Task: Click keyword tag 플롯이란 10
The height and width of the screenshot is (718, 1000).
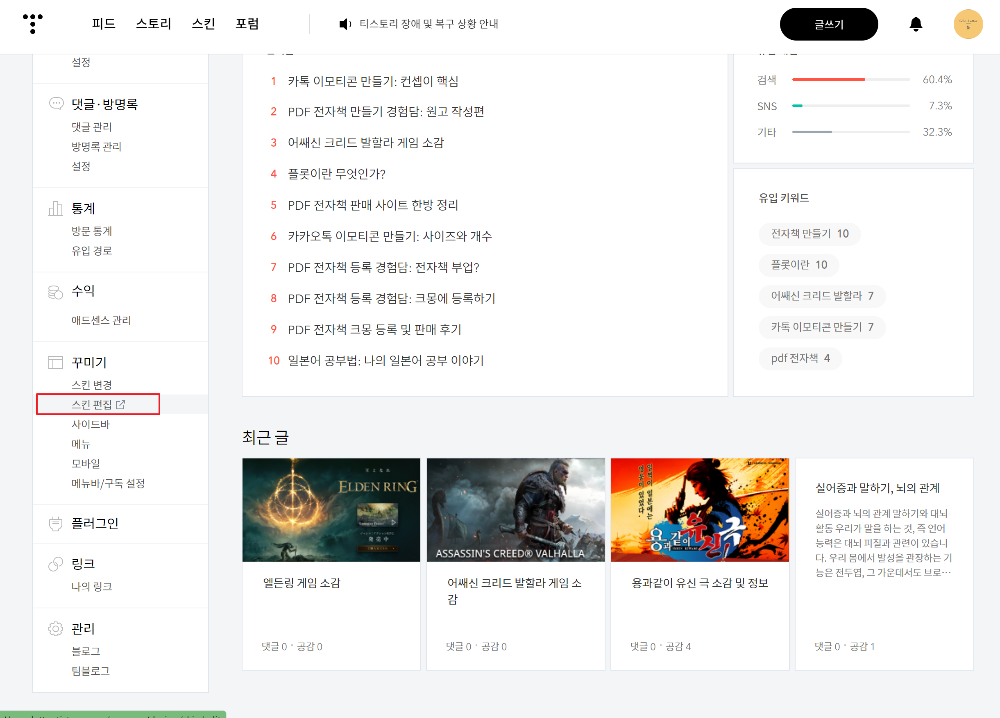Action: tap(798, 265)
